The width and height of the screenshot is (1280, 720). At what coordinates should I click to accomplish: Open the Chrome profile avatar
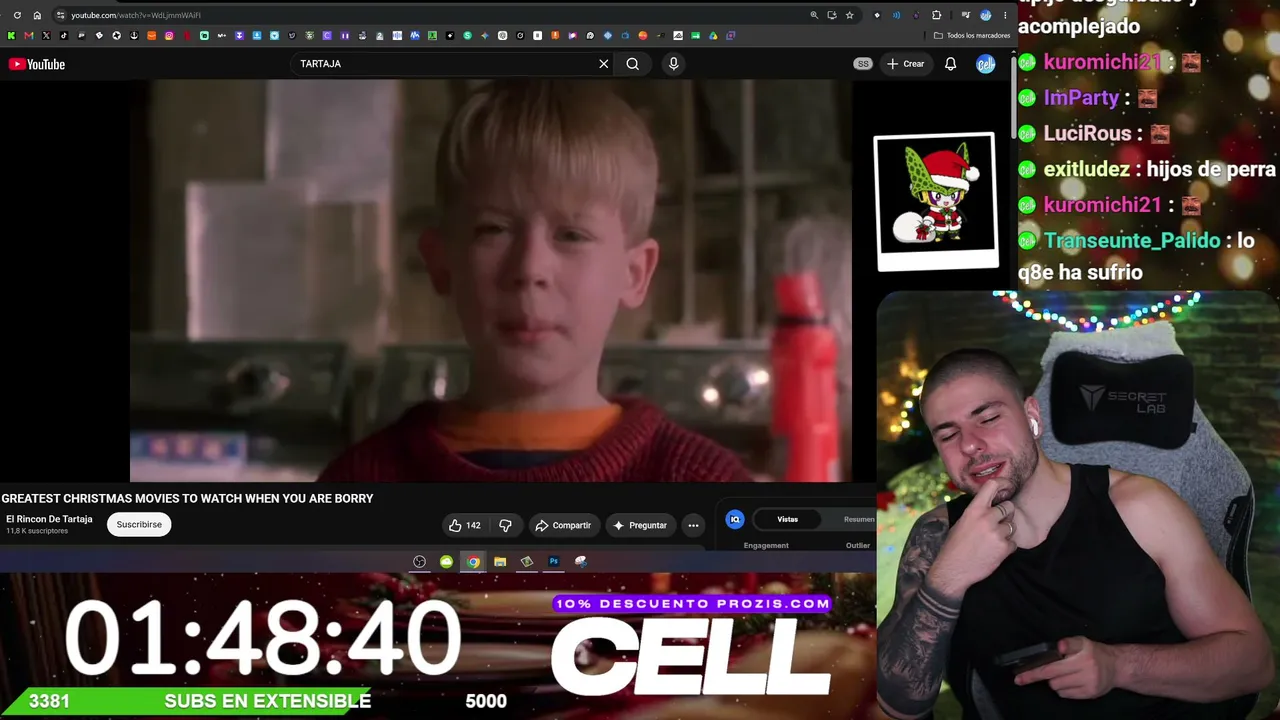(986, 15)
